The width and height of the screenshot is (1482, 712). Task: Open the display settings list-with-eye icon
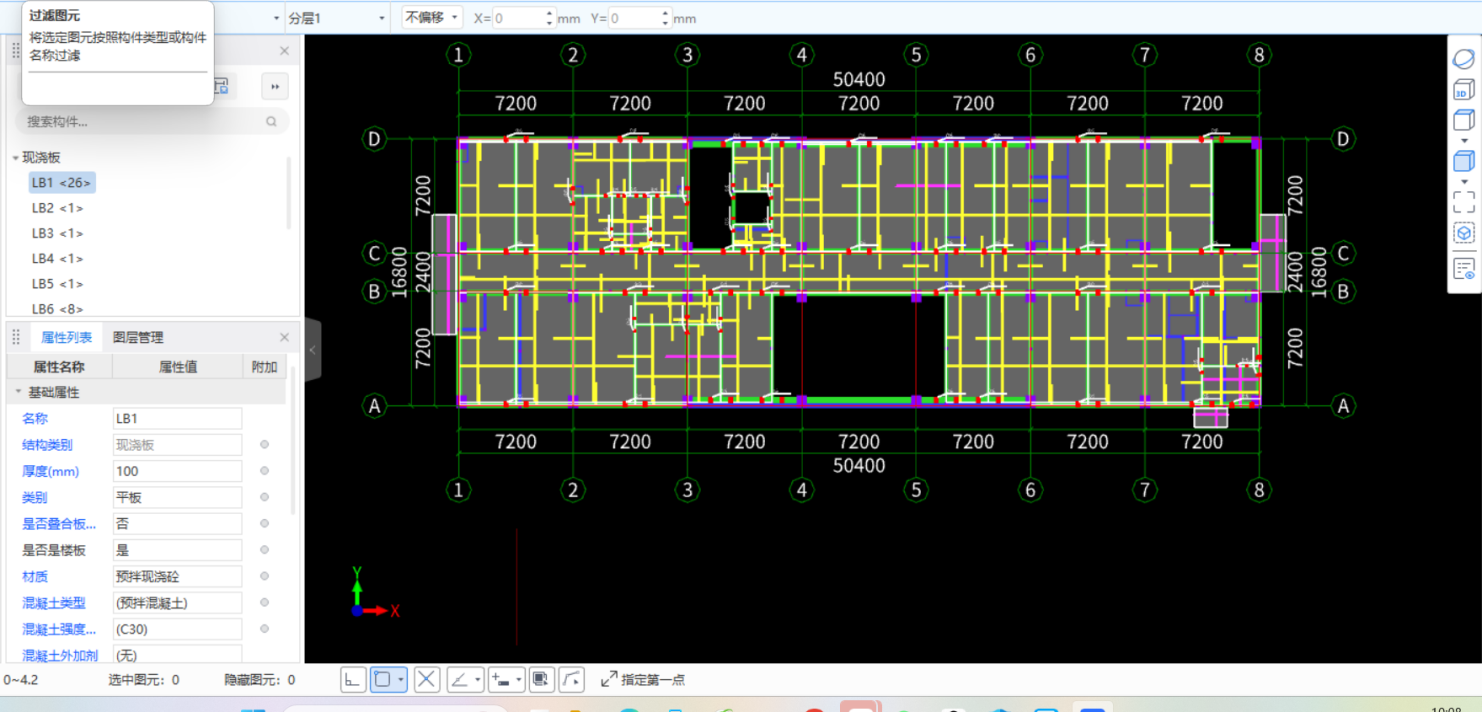coord(1463,268)
